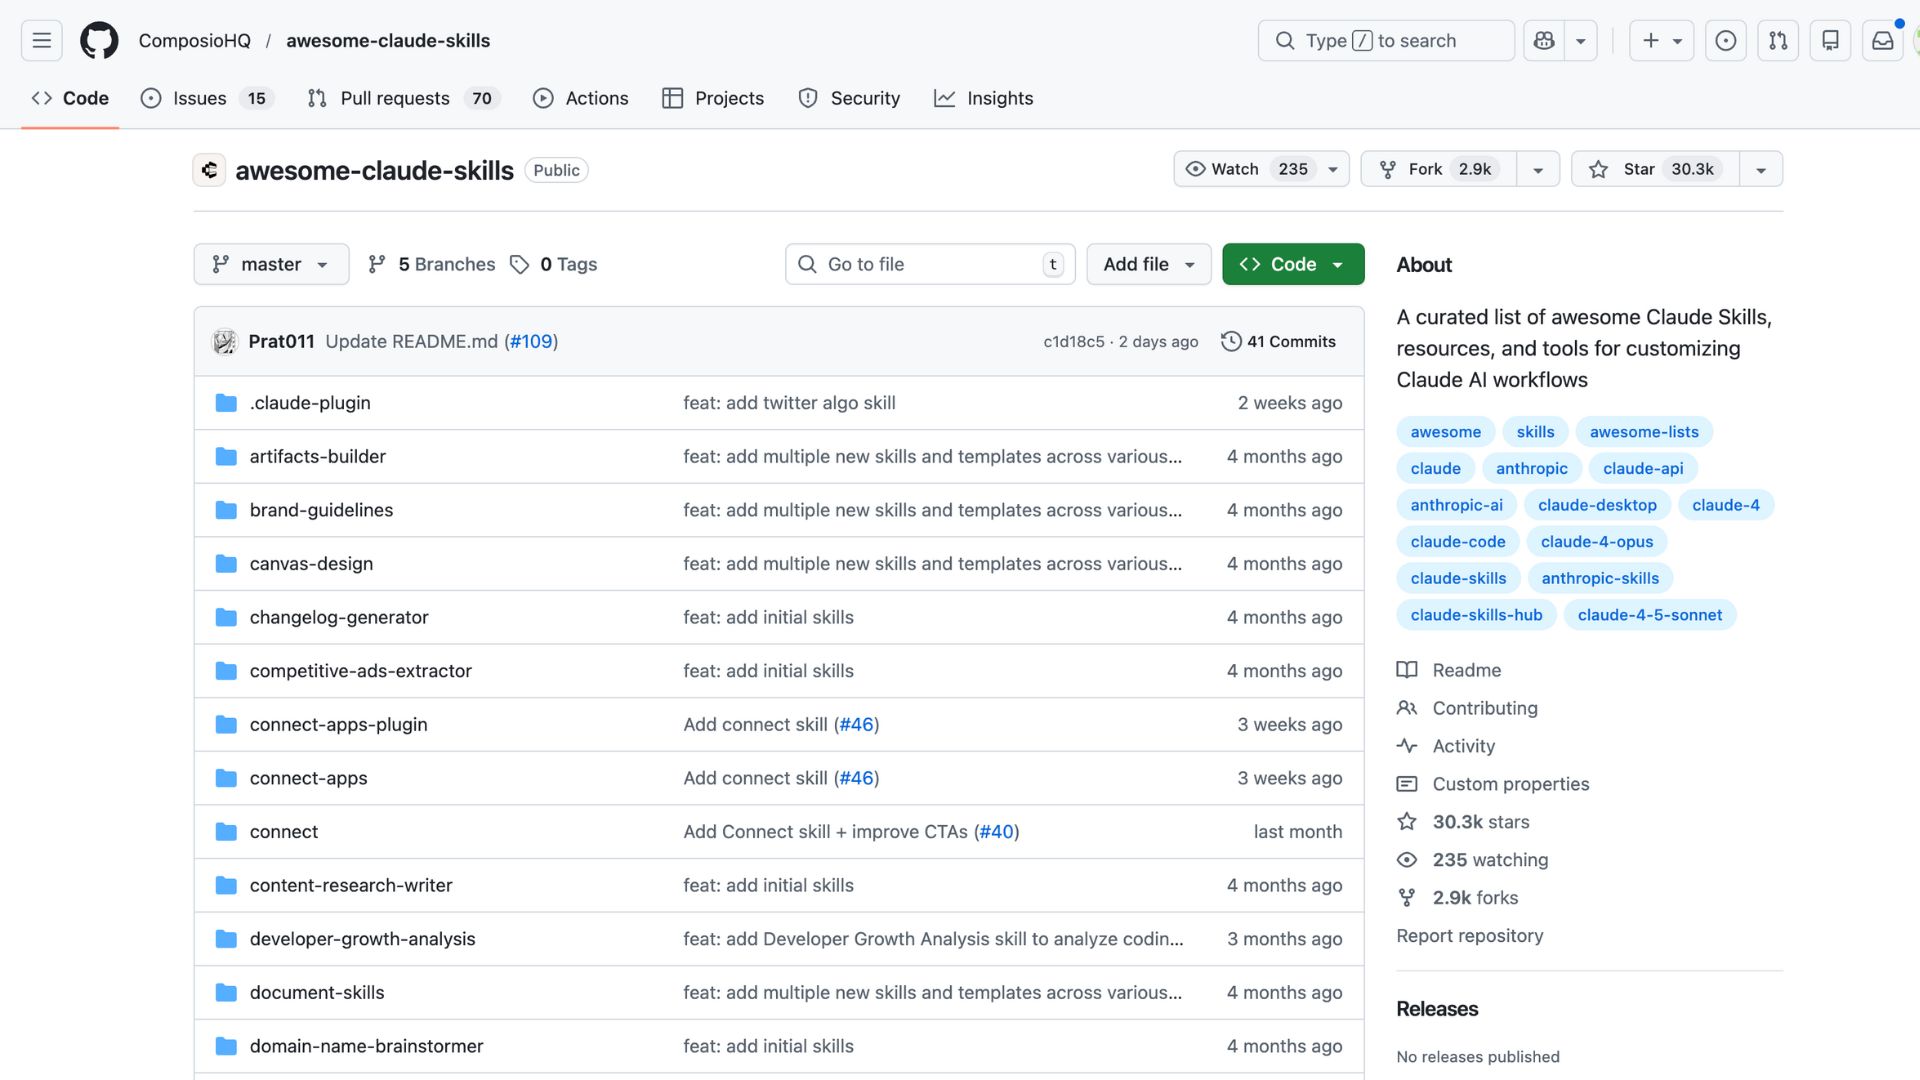Screen dimensions: 1920x1080
Task: Expand the master branch dropdown
Action: (271, 264)
